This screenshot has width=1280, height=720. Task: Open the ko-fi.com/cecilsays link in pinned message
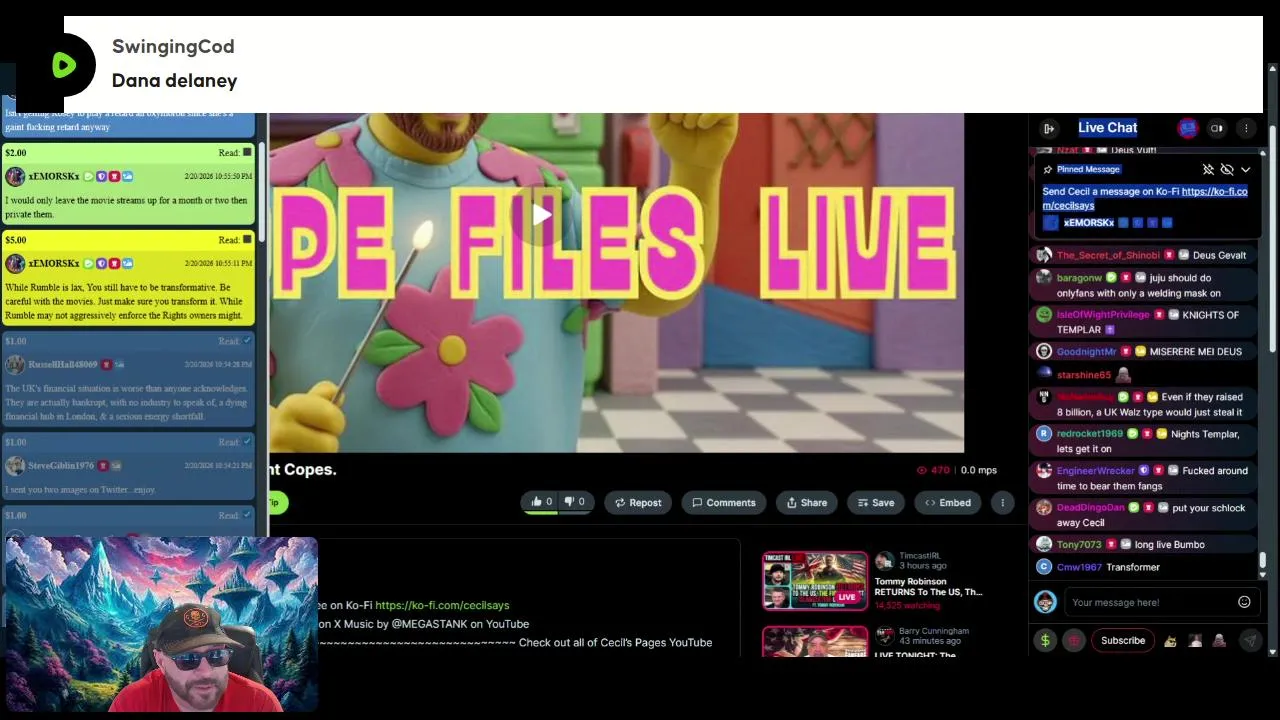click(1214, 191)
